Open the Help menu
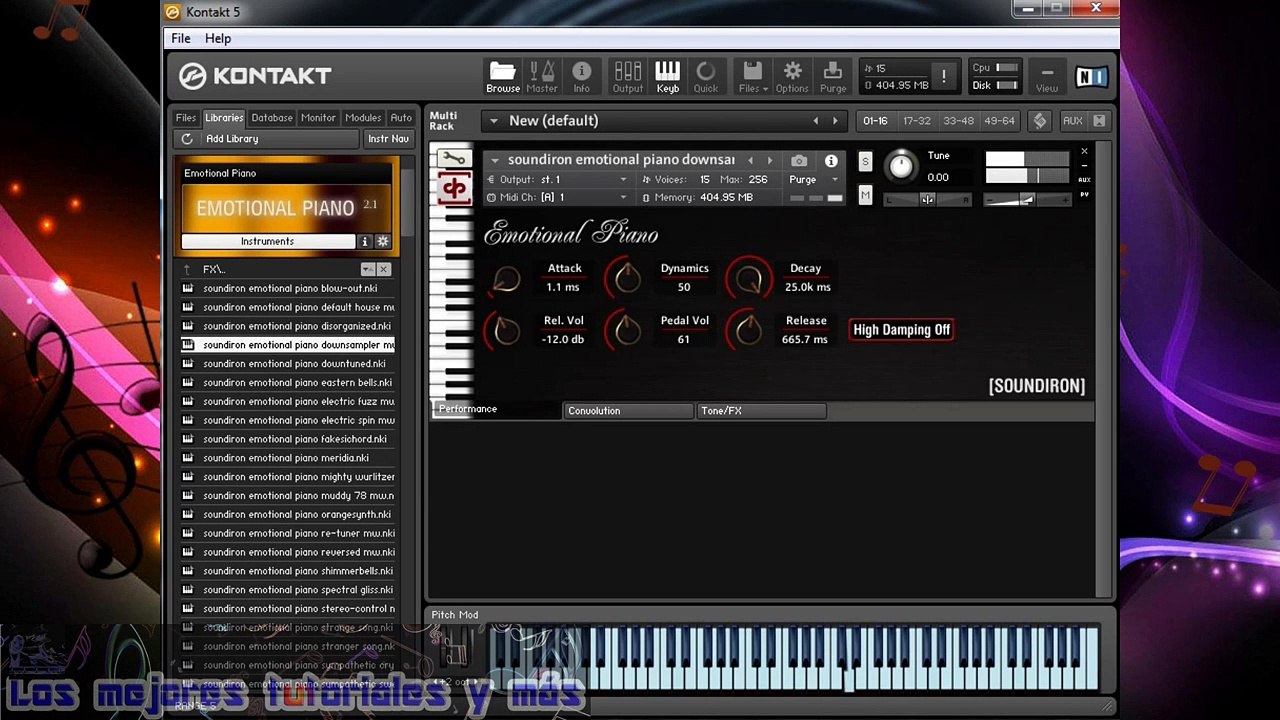The height and width of the screenshot is (720, 1280). point(218,38)
